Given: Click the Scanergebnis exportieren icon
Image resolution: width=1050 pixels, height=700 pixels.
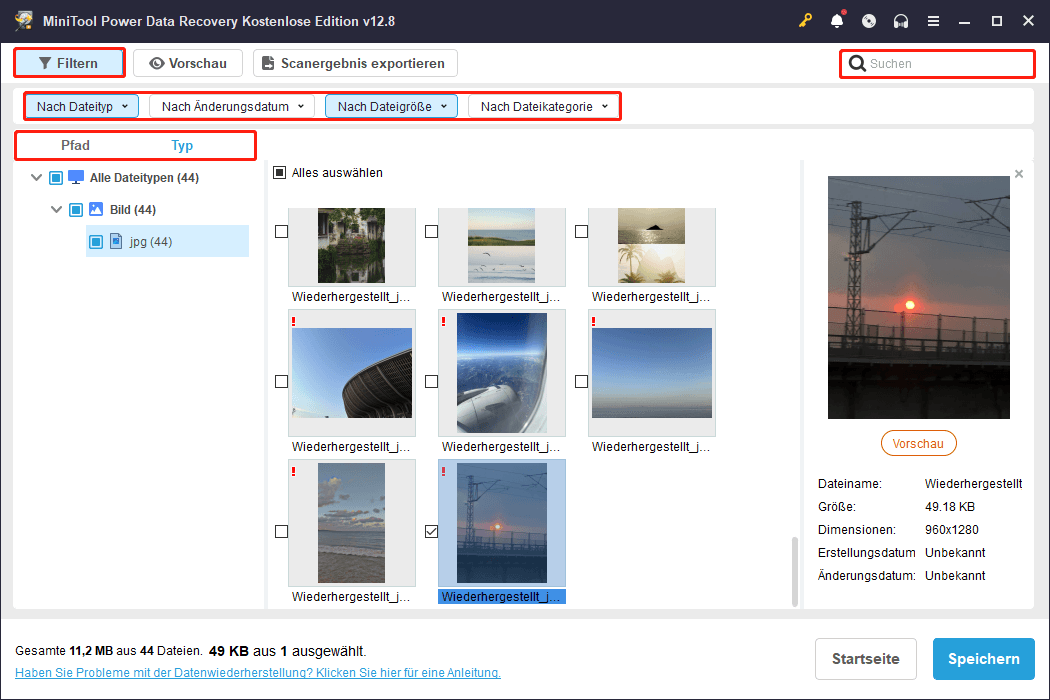Looking at the screenshot, I should (x=266, y=62).
